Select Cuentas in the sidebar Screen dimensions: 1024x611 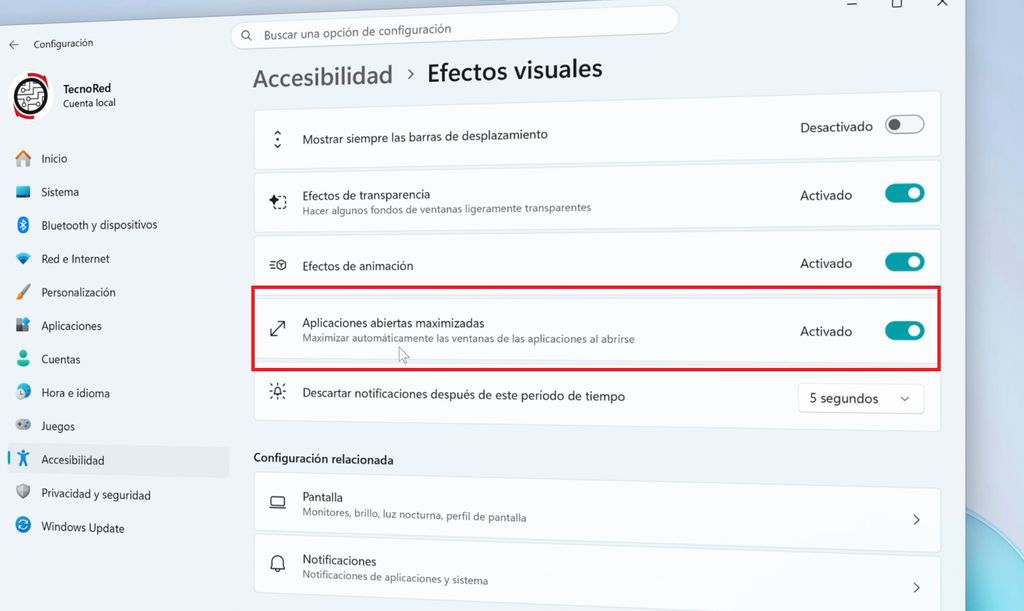pyautogui.click(x=61, y=359)
